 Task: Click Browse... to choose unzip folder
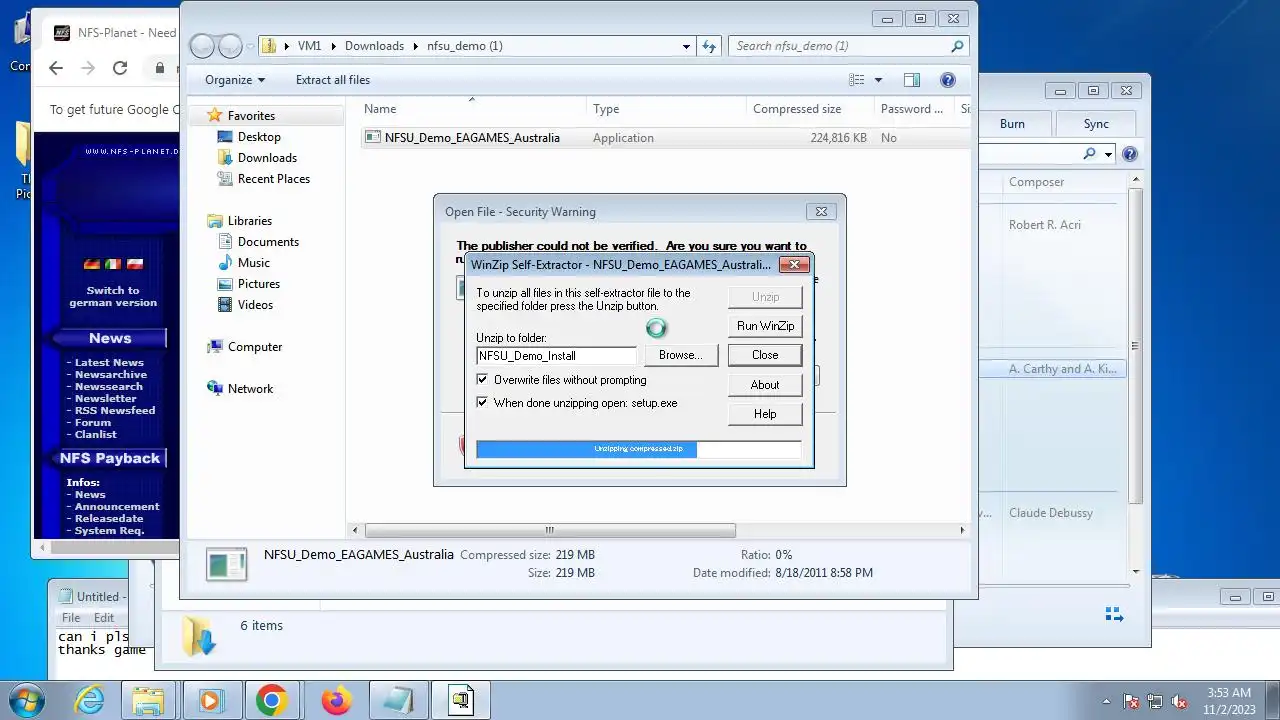pyautogui.click(x=680, y=355)
